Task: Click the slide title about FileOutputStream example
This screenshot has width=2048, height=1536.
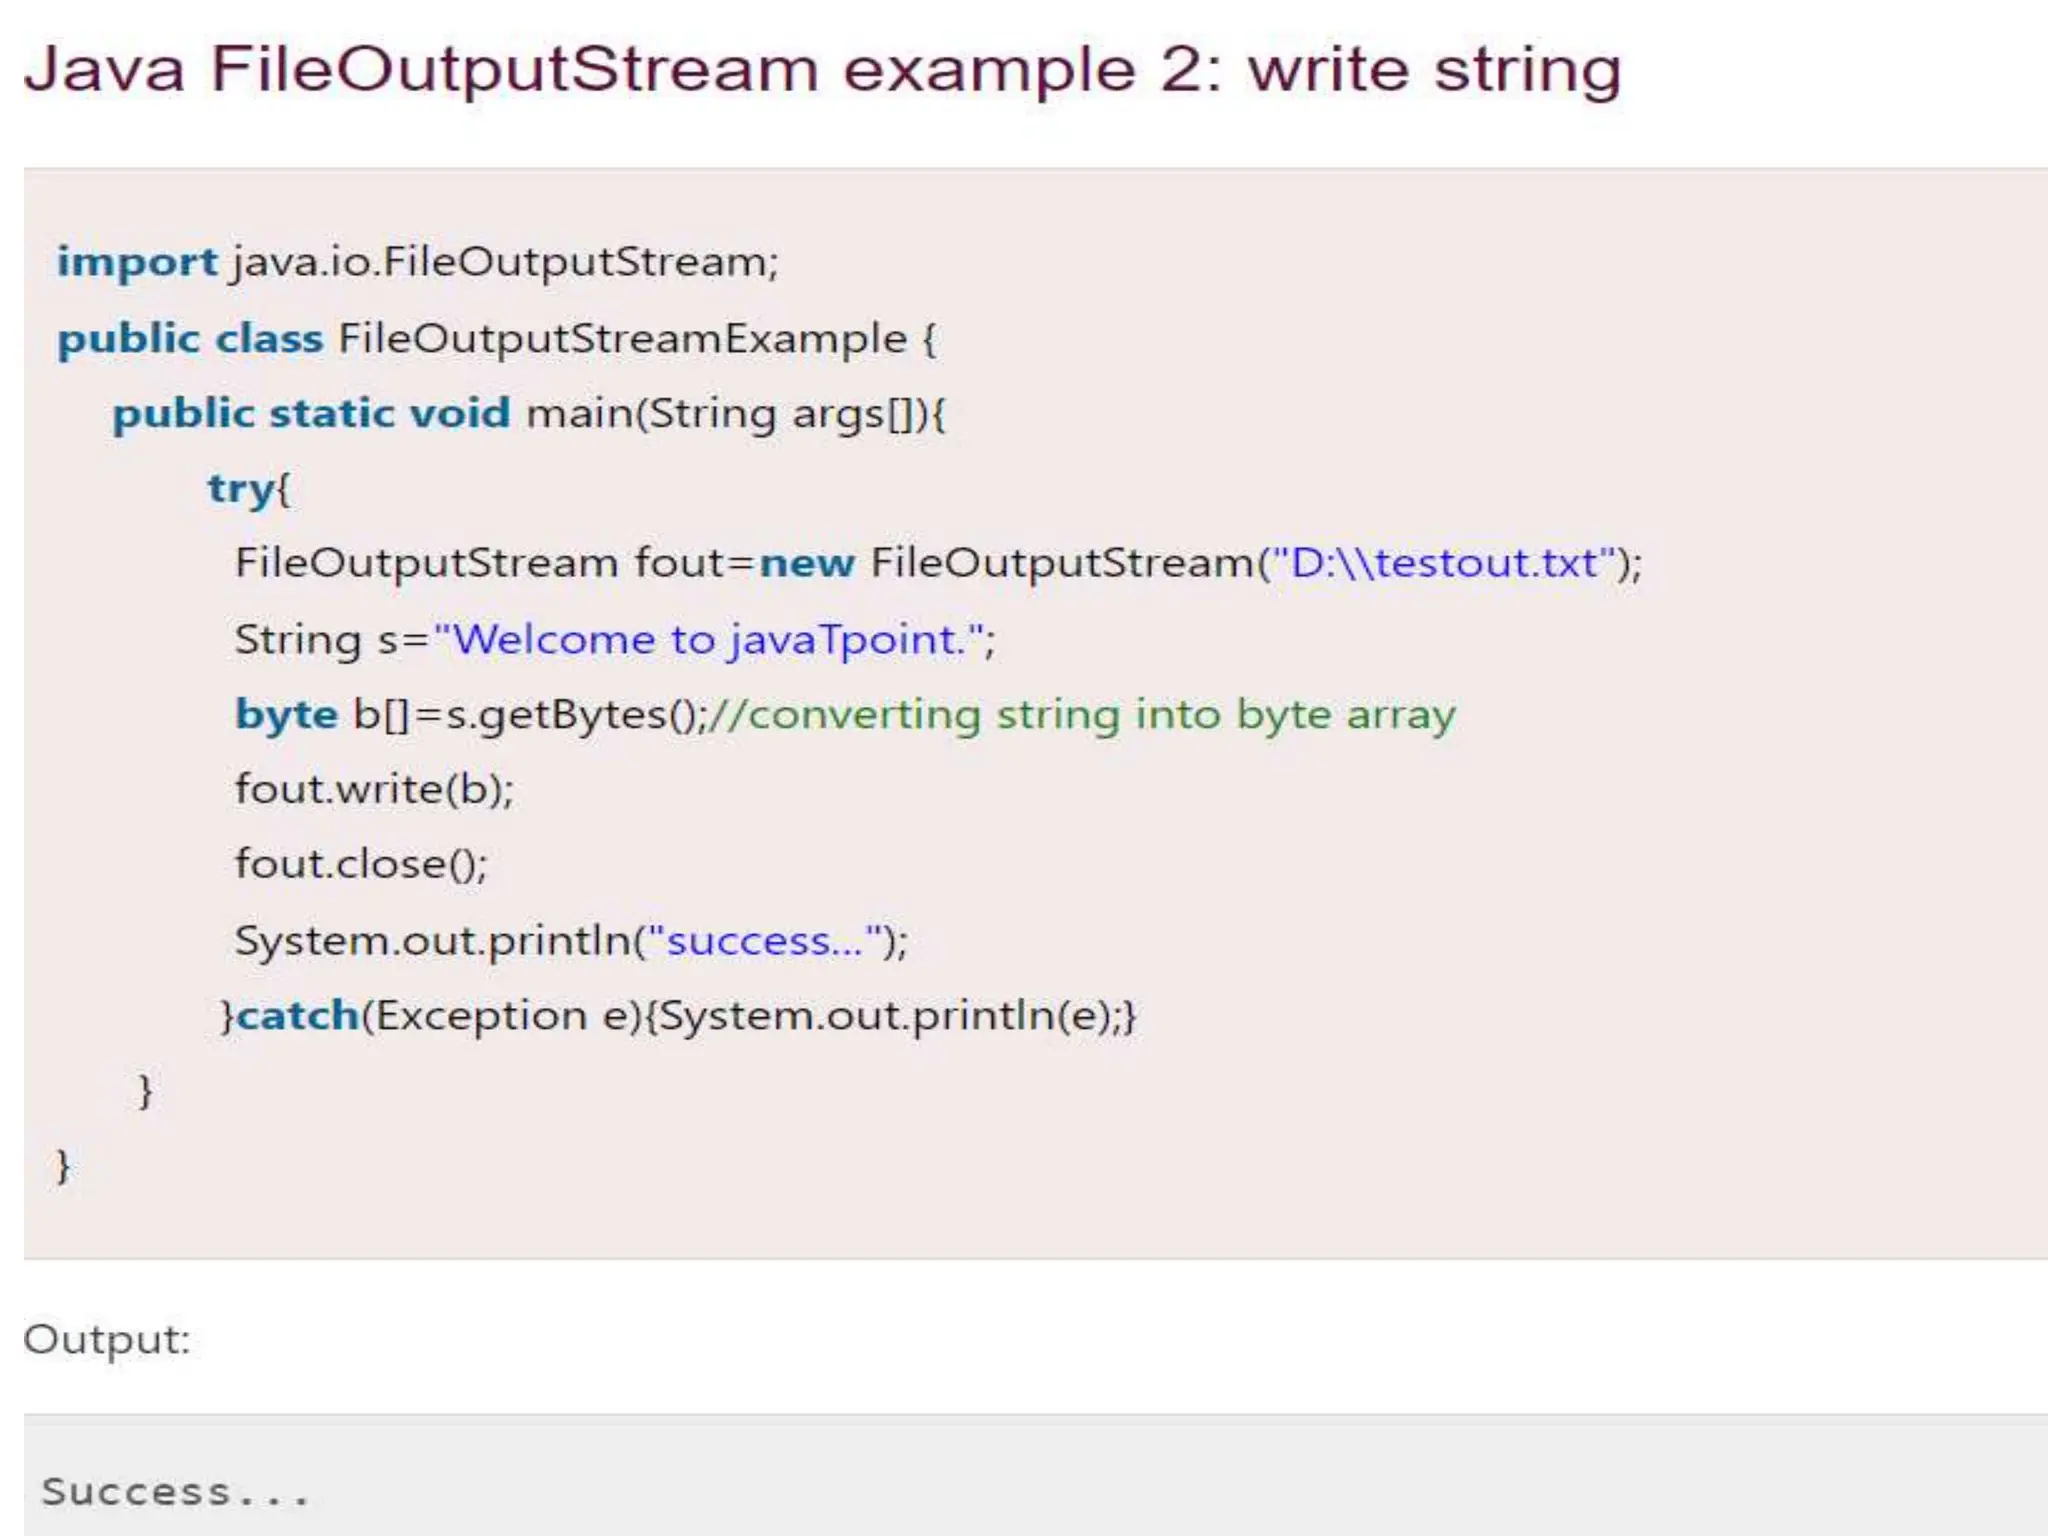Action: click(820, 70)
